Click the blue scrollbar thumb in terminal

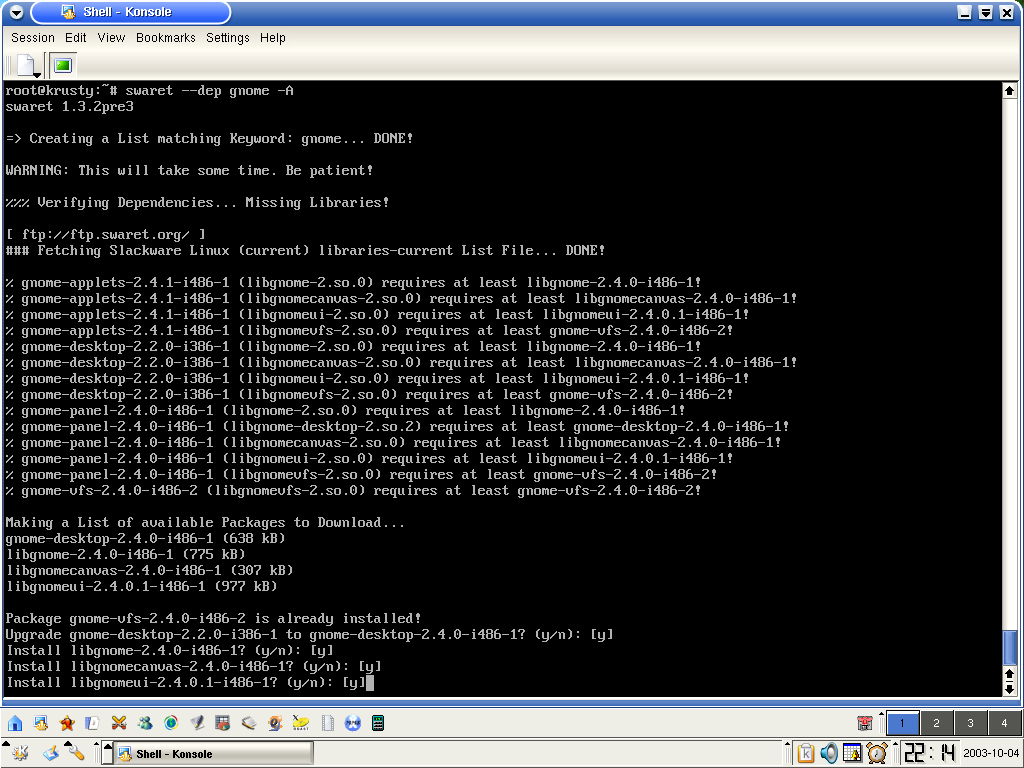pos(1010,647)
